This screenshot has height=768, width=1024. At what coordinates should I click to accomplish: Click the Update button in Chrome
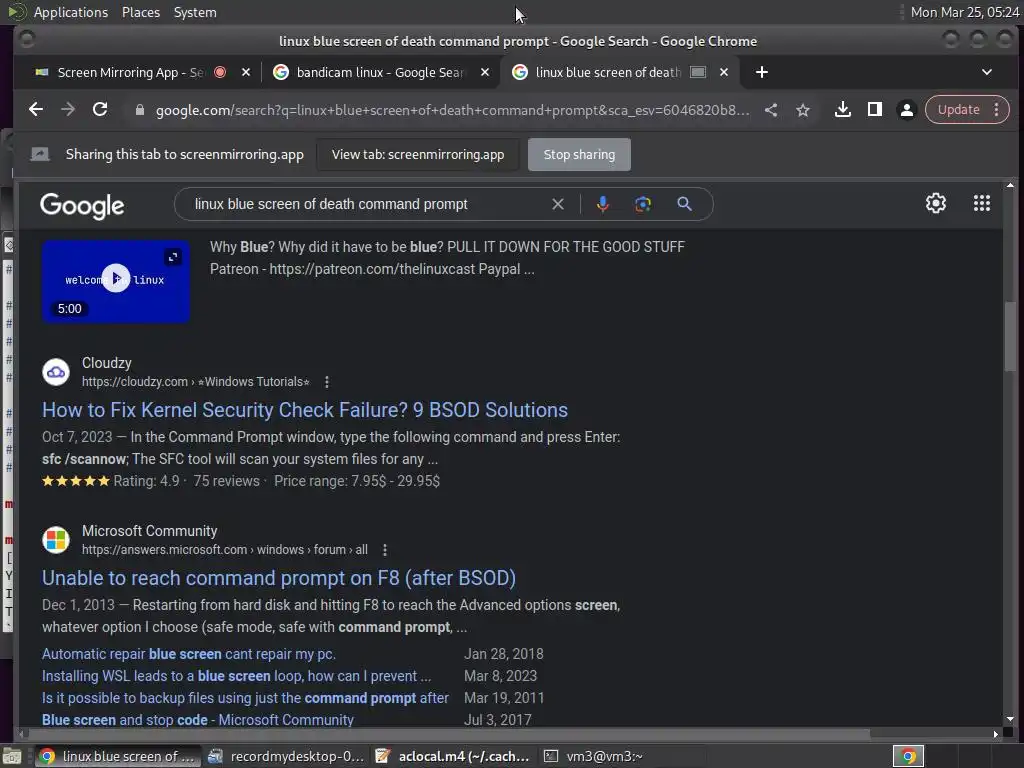point(958,110)
